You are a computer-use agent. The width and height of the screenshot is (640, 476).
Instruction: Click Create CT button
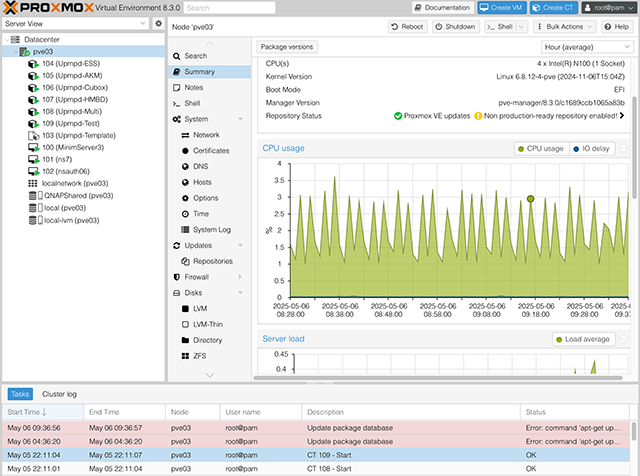554,8
